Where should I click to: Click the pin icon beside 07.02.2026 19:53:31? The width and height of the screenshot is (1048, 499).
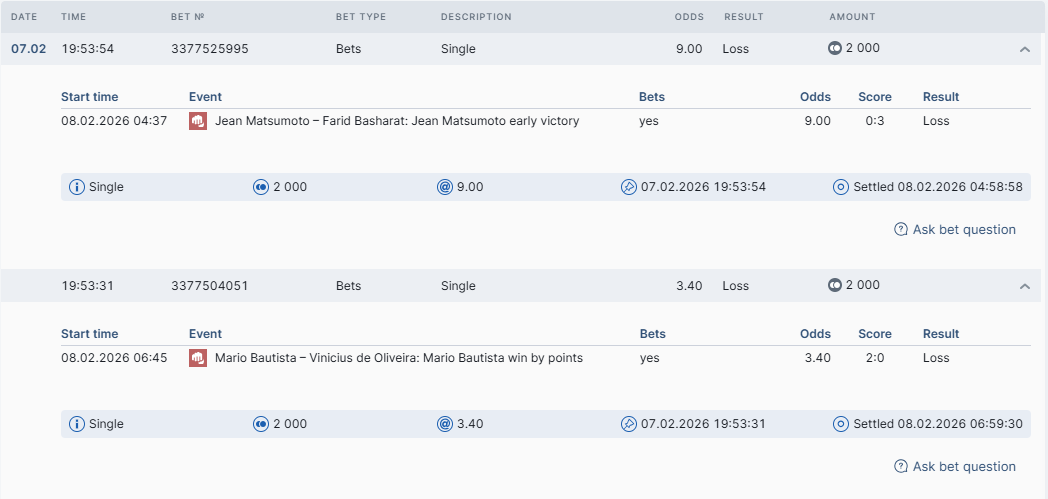(629, 424)
